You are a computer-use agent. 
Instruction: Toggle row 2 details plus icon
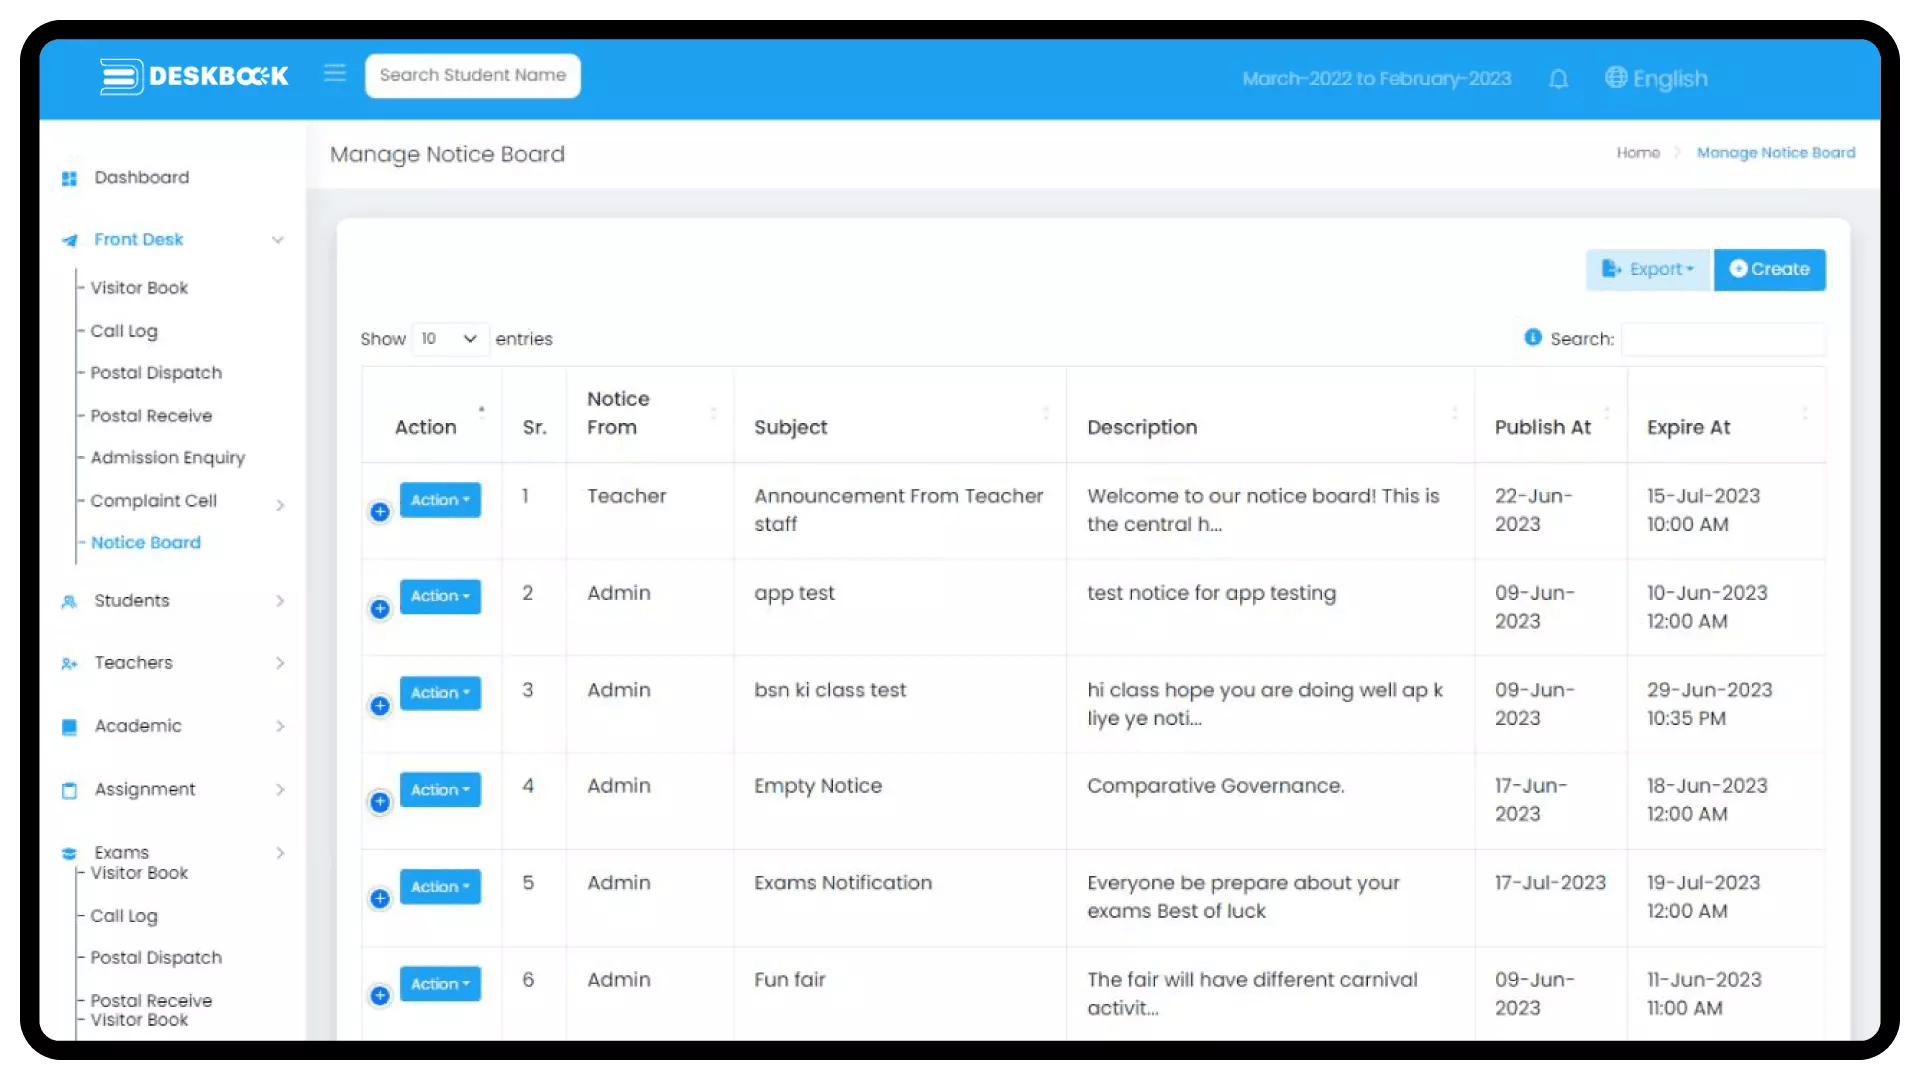click(380, 609)
